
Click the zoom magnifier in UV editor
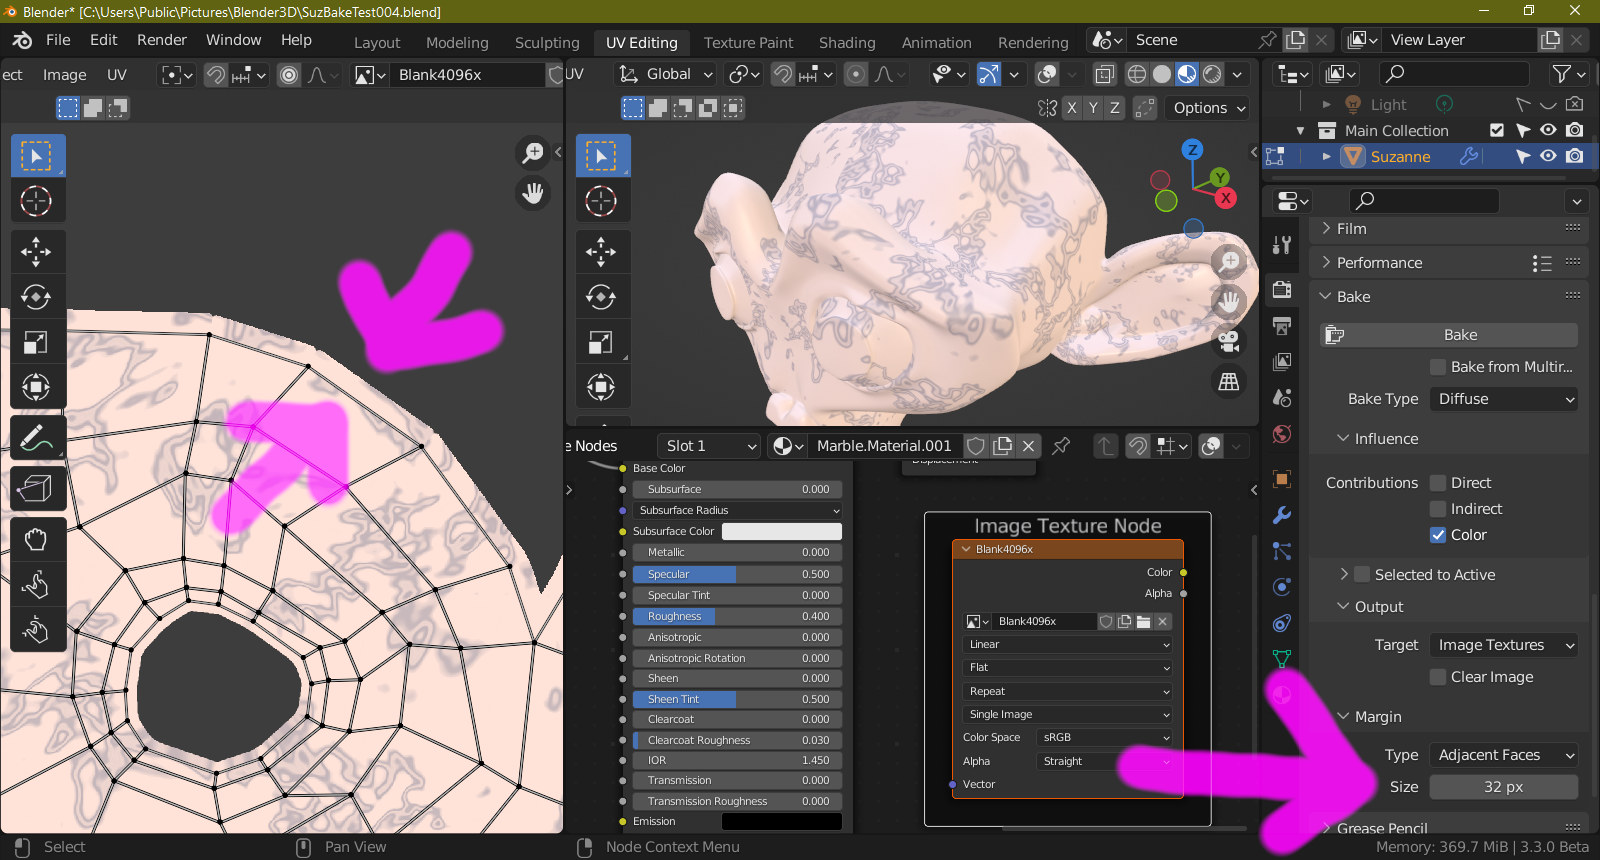[533, 153]
